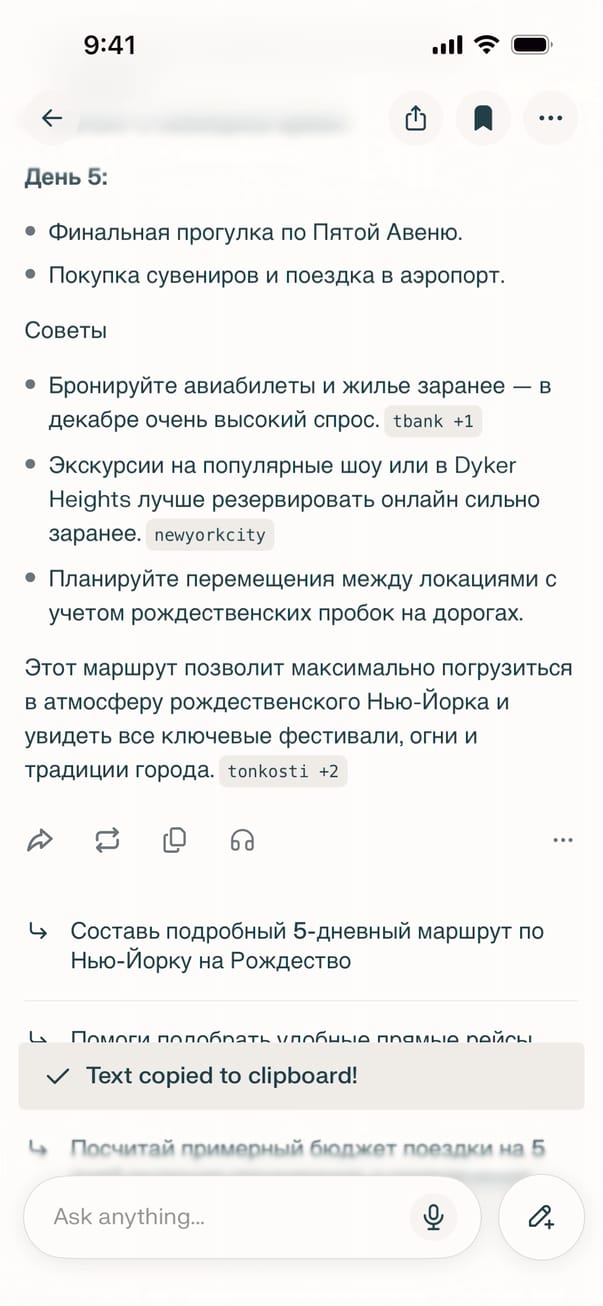Viewport: 603px width, 1306px height.
Task: Tap the share arrow below the answer
Action: (40, 841)
